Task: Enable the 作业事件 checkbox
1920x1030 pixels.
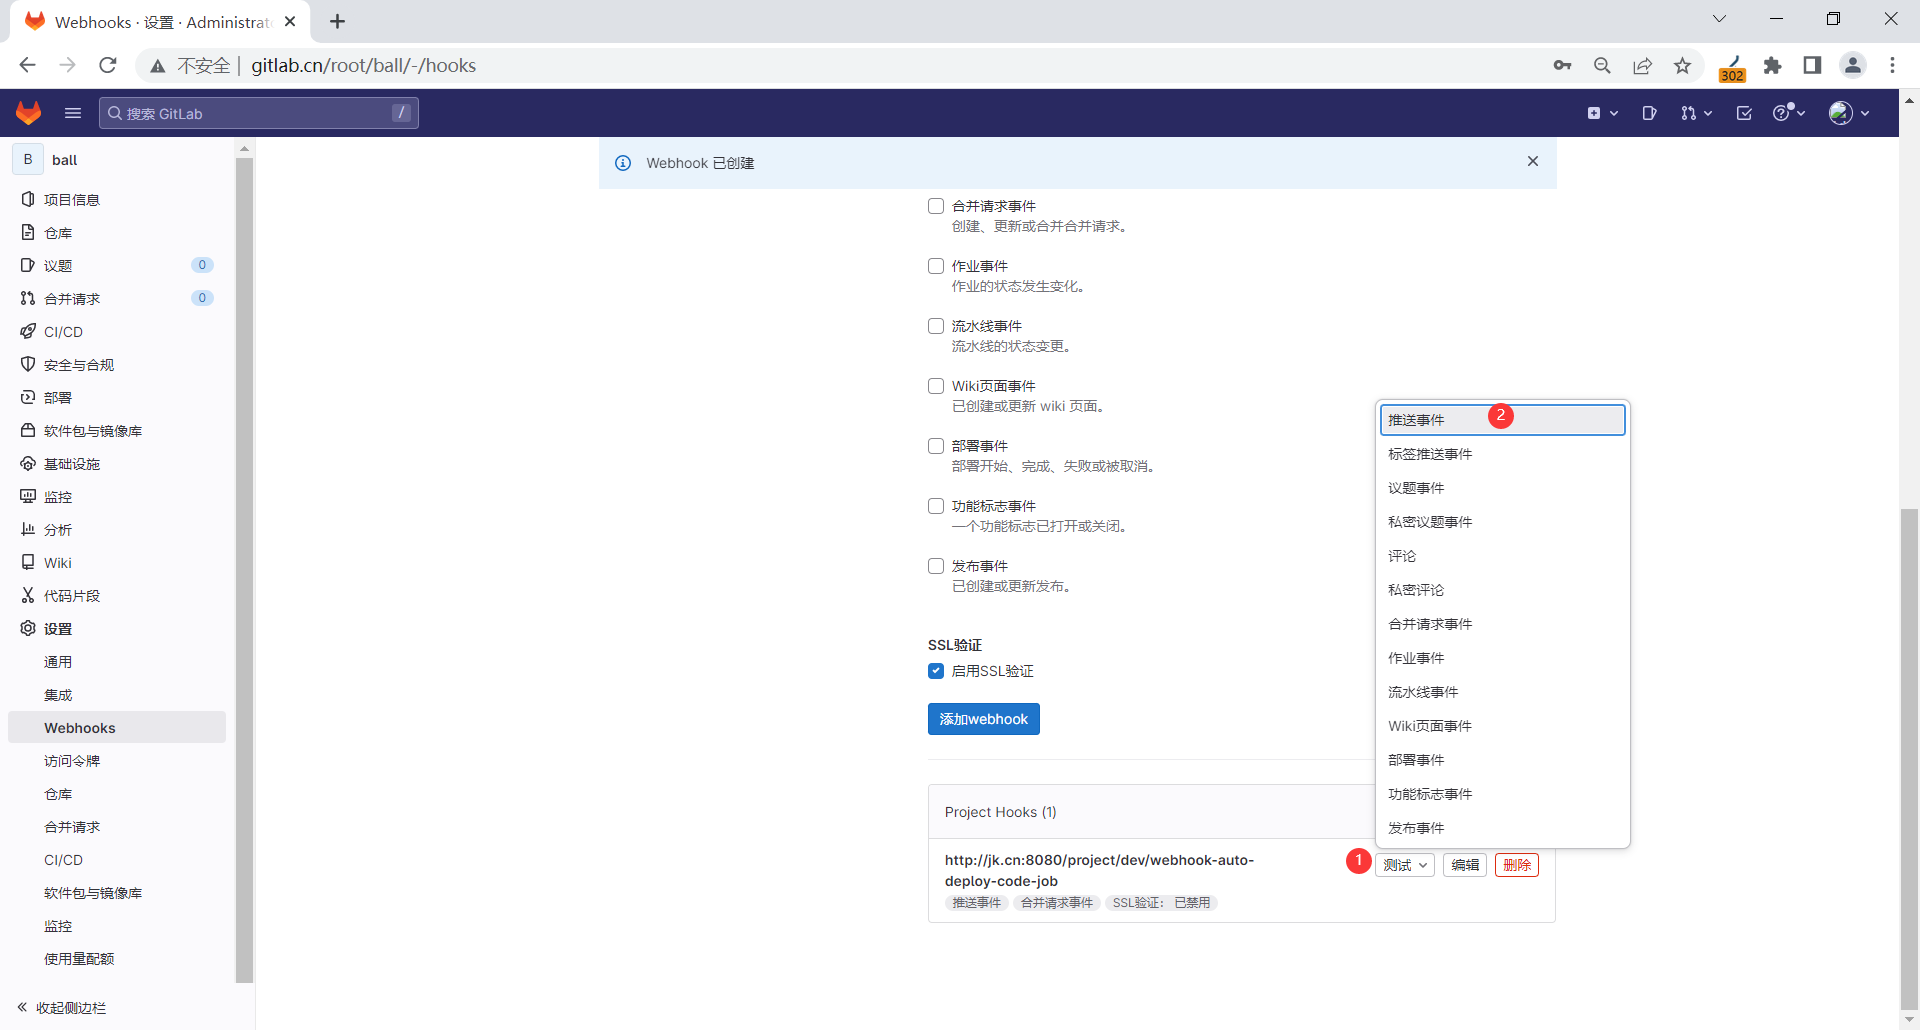Action: 936,266
